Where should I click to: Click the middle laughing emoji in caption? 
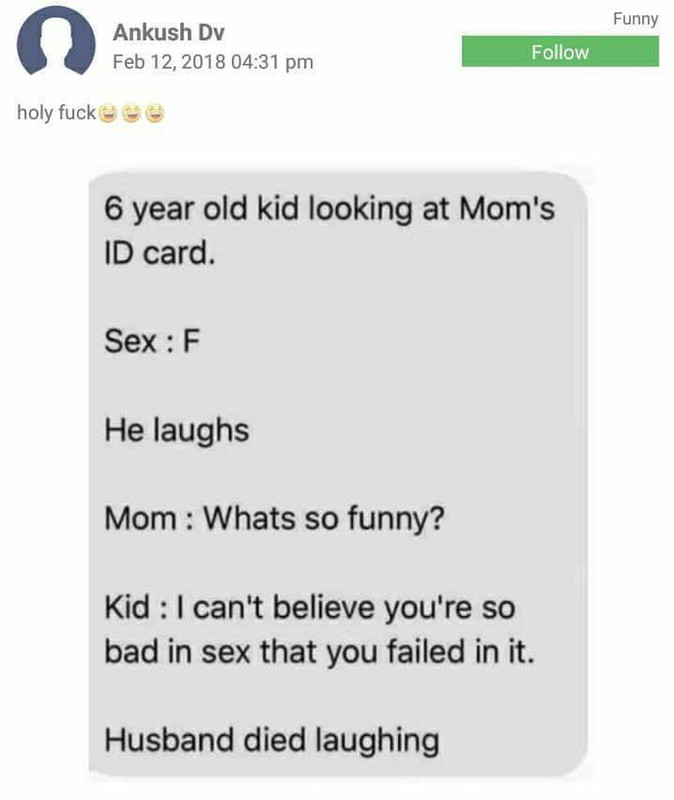(x=131, y=113)
